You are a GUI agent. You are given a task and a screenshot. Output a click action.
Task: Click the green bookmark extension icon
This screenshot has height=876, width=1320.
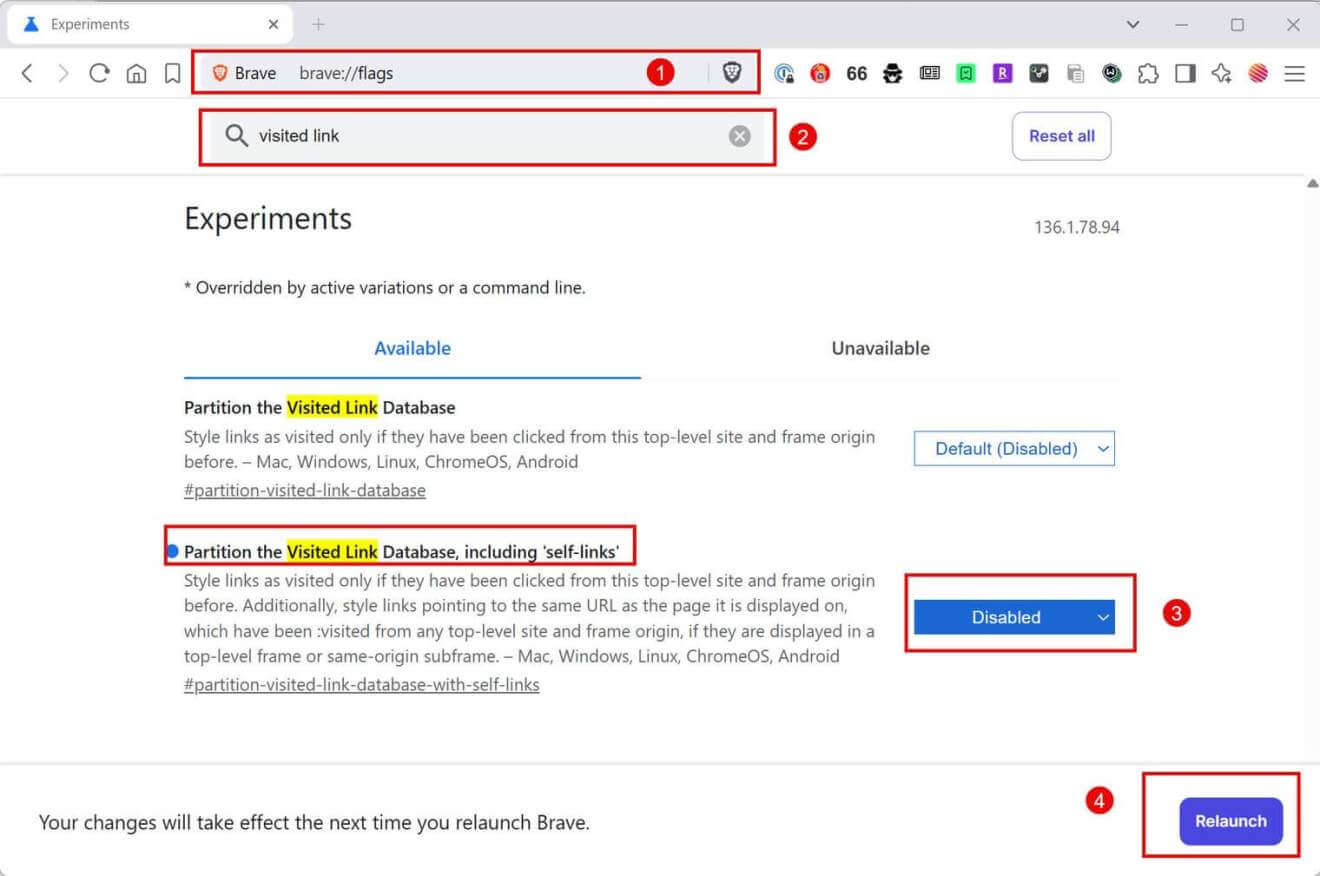click(x=966, y=73)
